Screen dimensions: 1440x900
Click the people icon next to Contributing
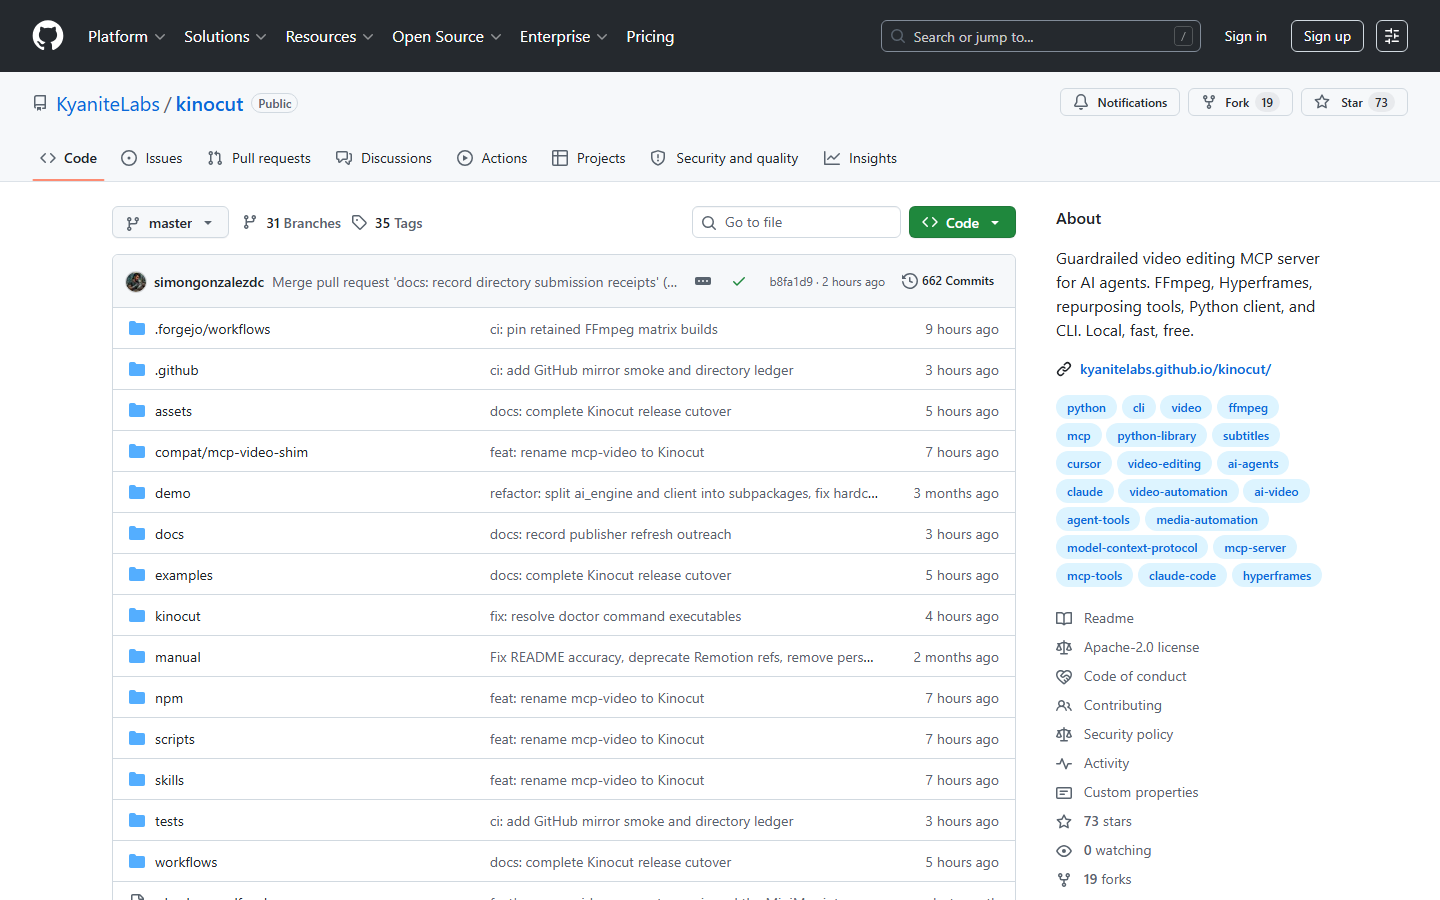point(1064,706)
